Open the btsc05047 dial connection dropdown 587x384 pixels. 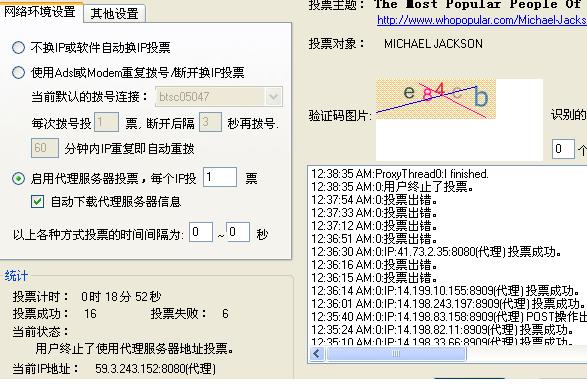pyautogui.click(x=273, y=97)
